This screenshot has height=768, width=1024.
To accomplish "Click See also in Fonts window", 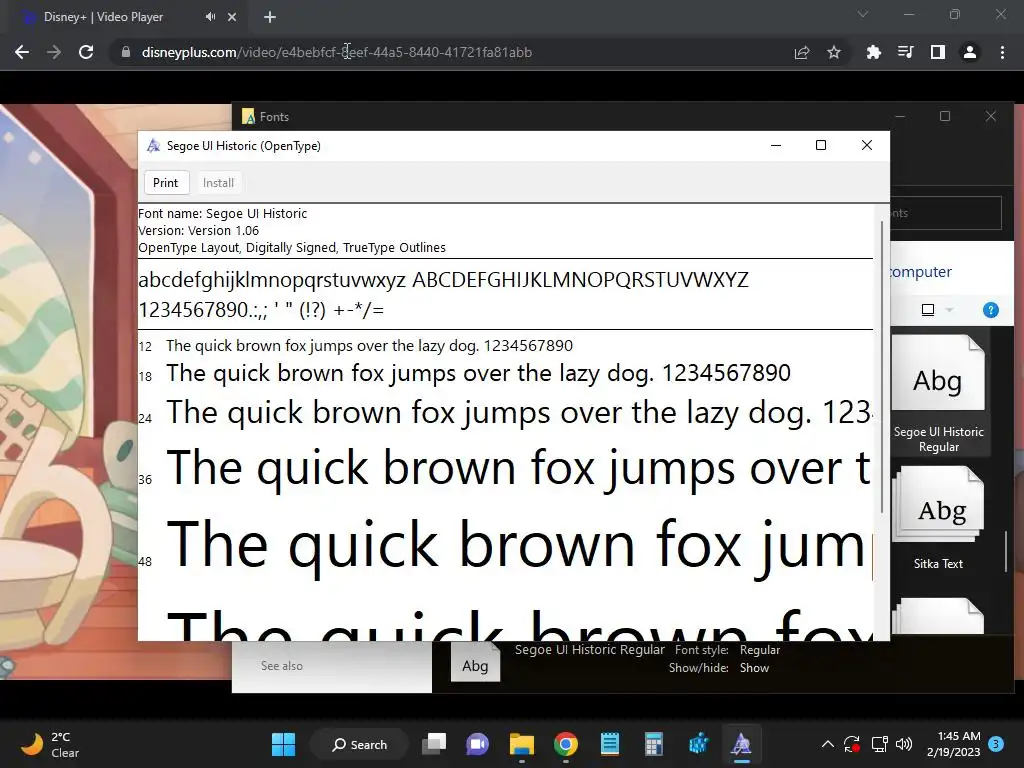I will 281,665.
